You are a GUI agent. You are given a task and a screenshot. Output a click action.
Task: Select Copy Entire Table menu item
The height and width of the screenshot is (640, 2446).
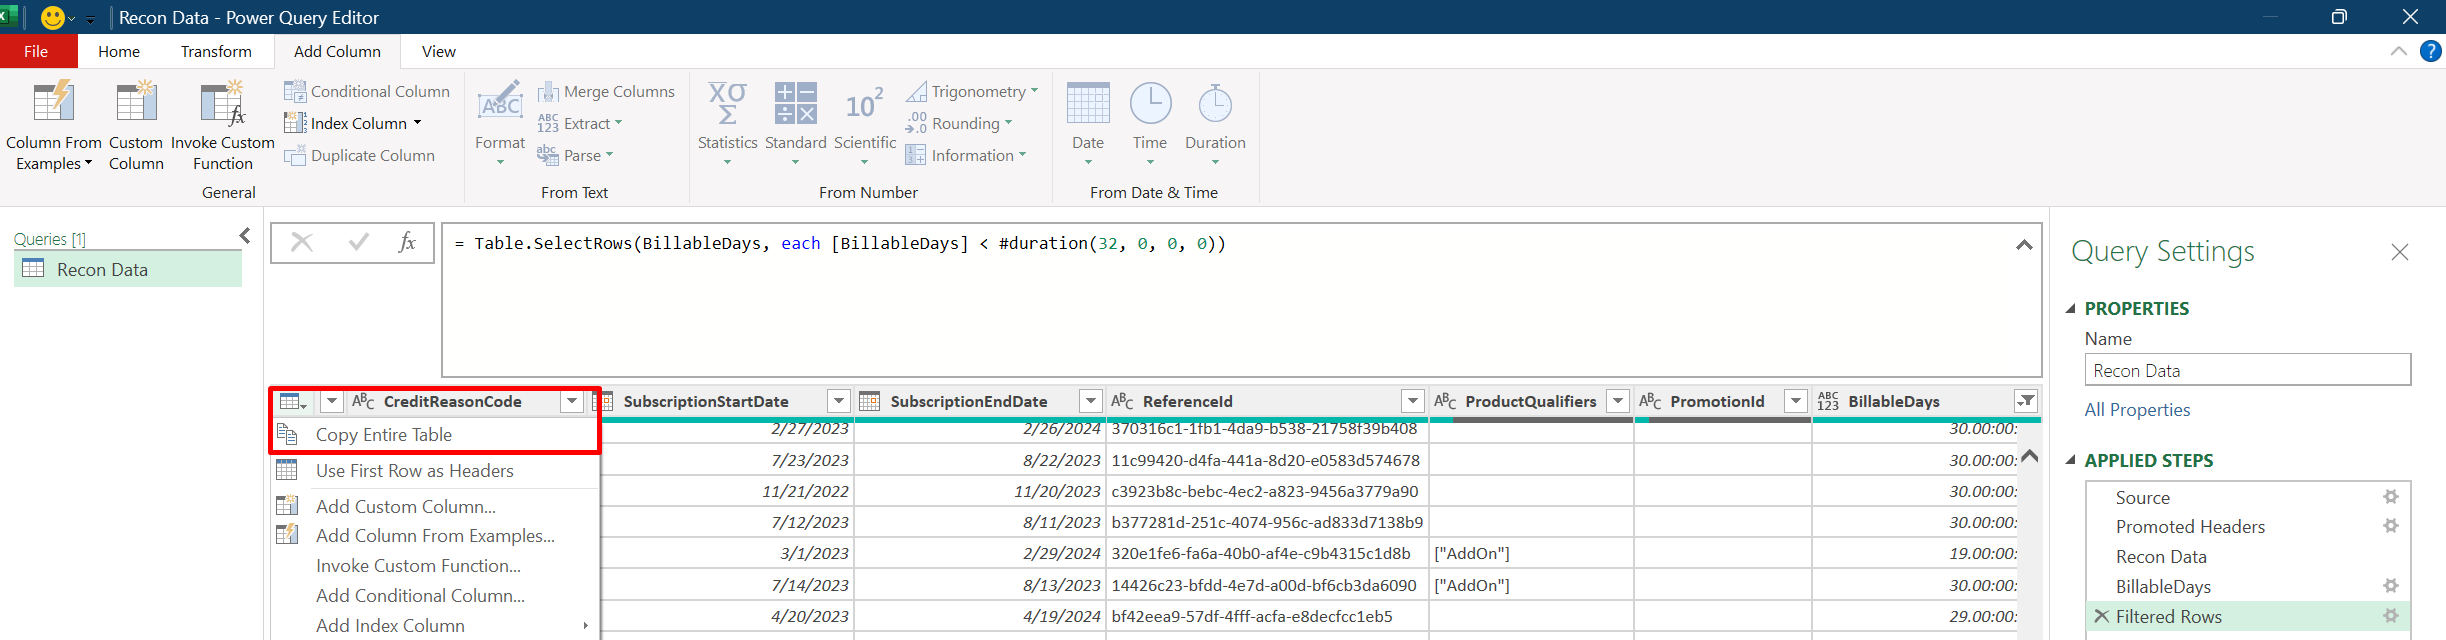coord(384,434)
